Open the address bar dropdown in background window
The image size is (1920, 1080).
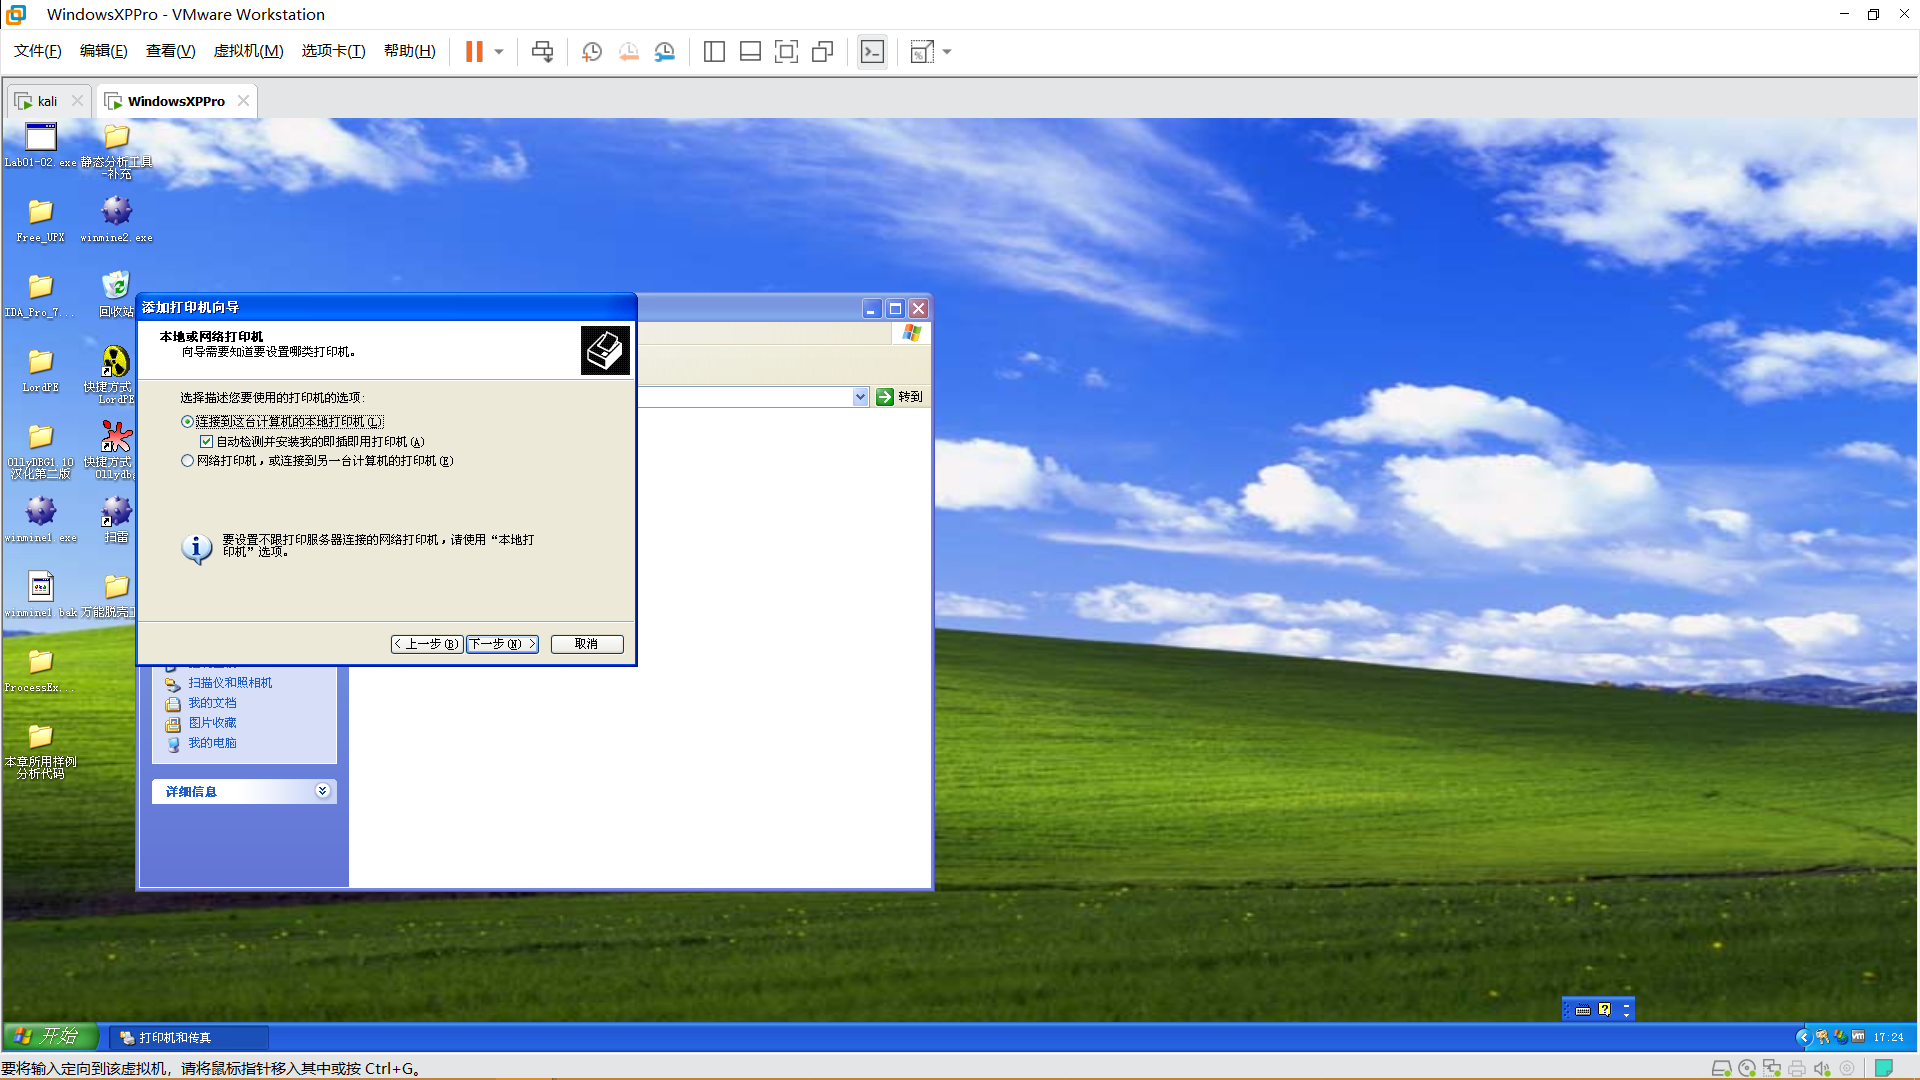(860, 397)
